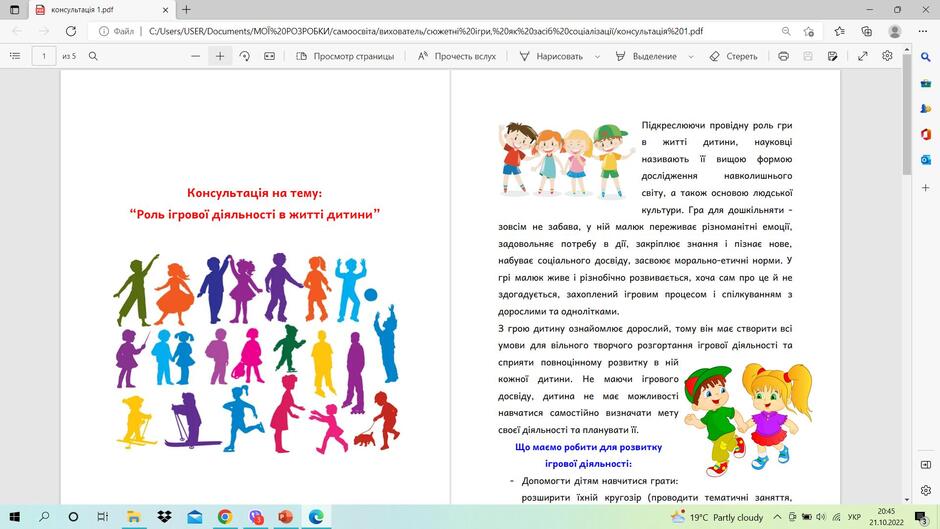Image resolution: width=940 pixels, height=529 pixels.
Task: Select the консультація 1.pdf tab
Action: coord(102,10)
